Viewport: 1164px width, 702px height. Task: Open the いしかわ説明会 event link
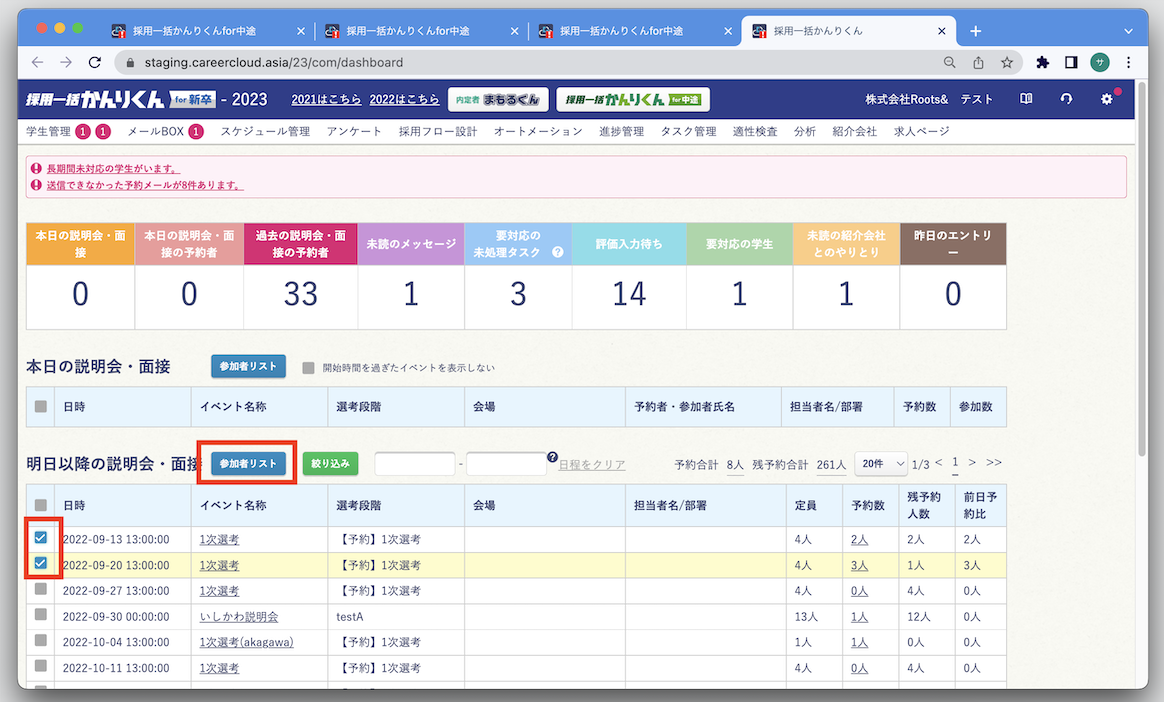pos(238,617)
